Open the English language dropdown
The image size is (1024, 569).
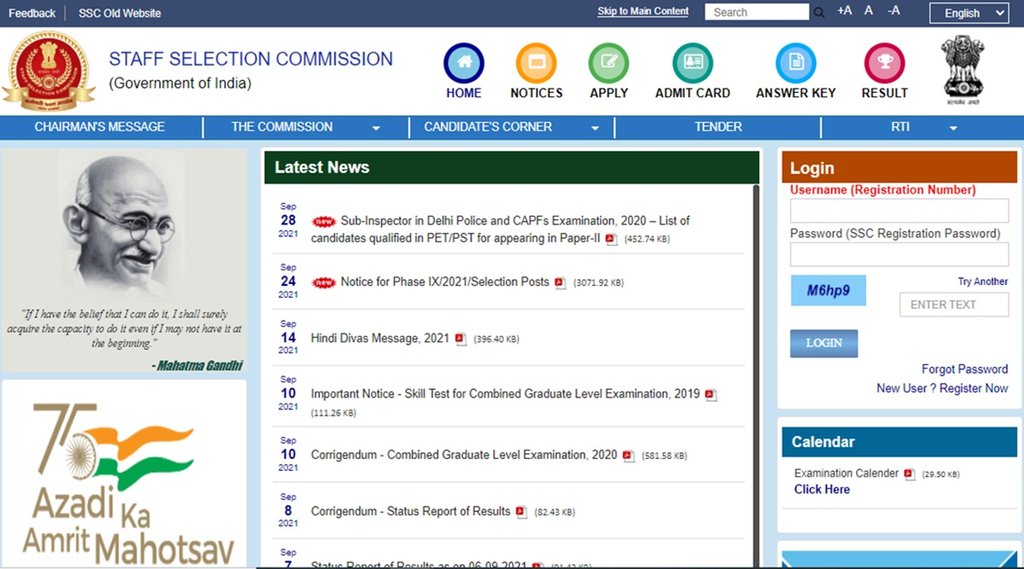(x=969, y=13)
